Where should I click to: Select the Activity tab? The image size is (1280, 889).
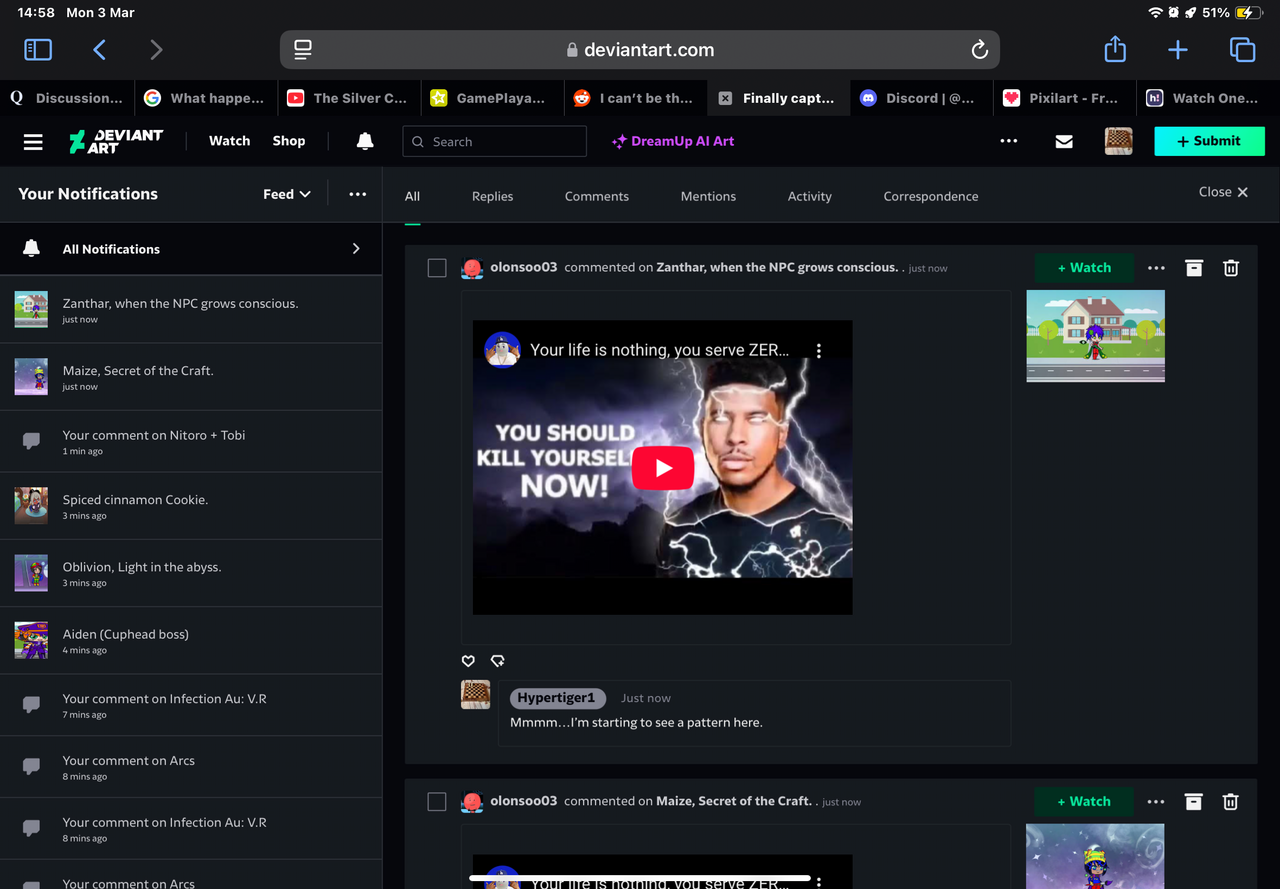tap(809, 196)
